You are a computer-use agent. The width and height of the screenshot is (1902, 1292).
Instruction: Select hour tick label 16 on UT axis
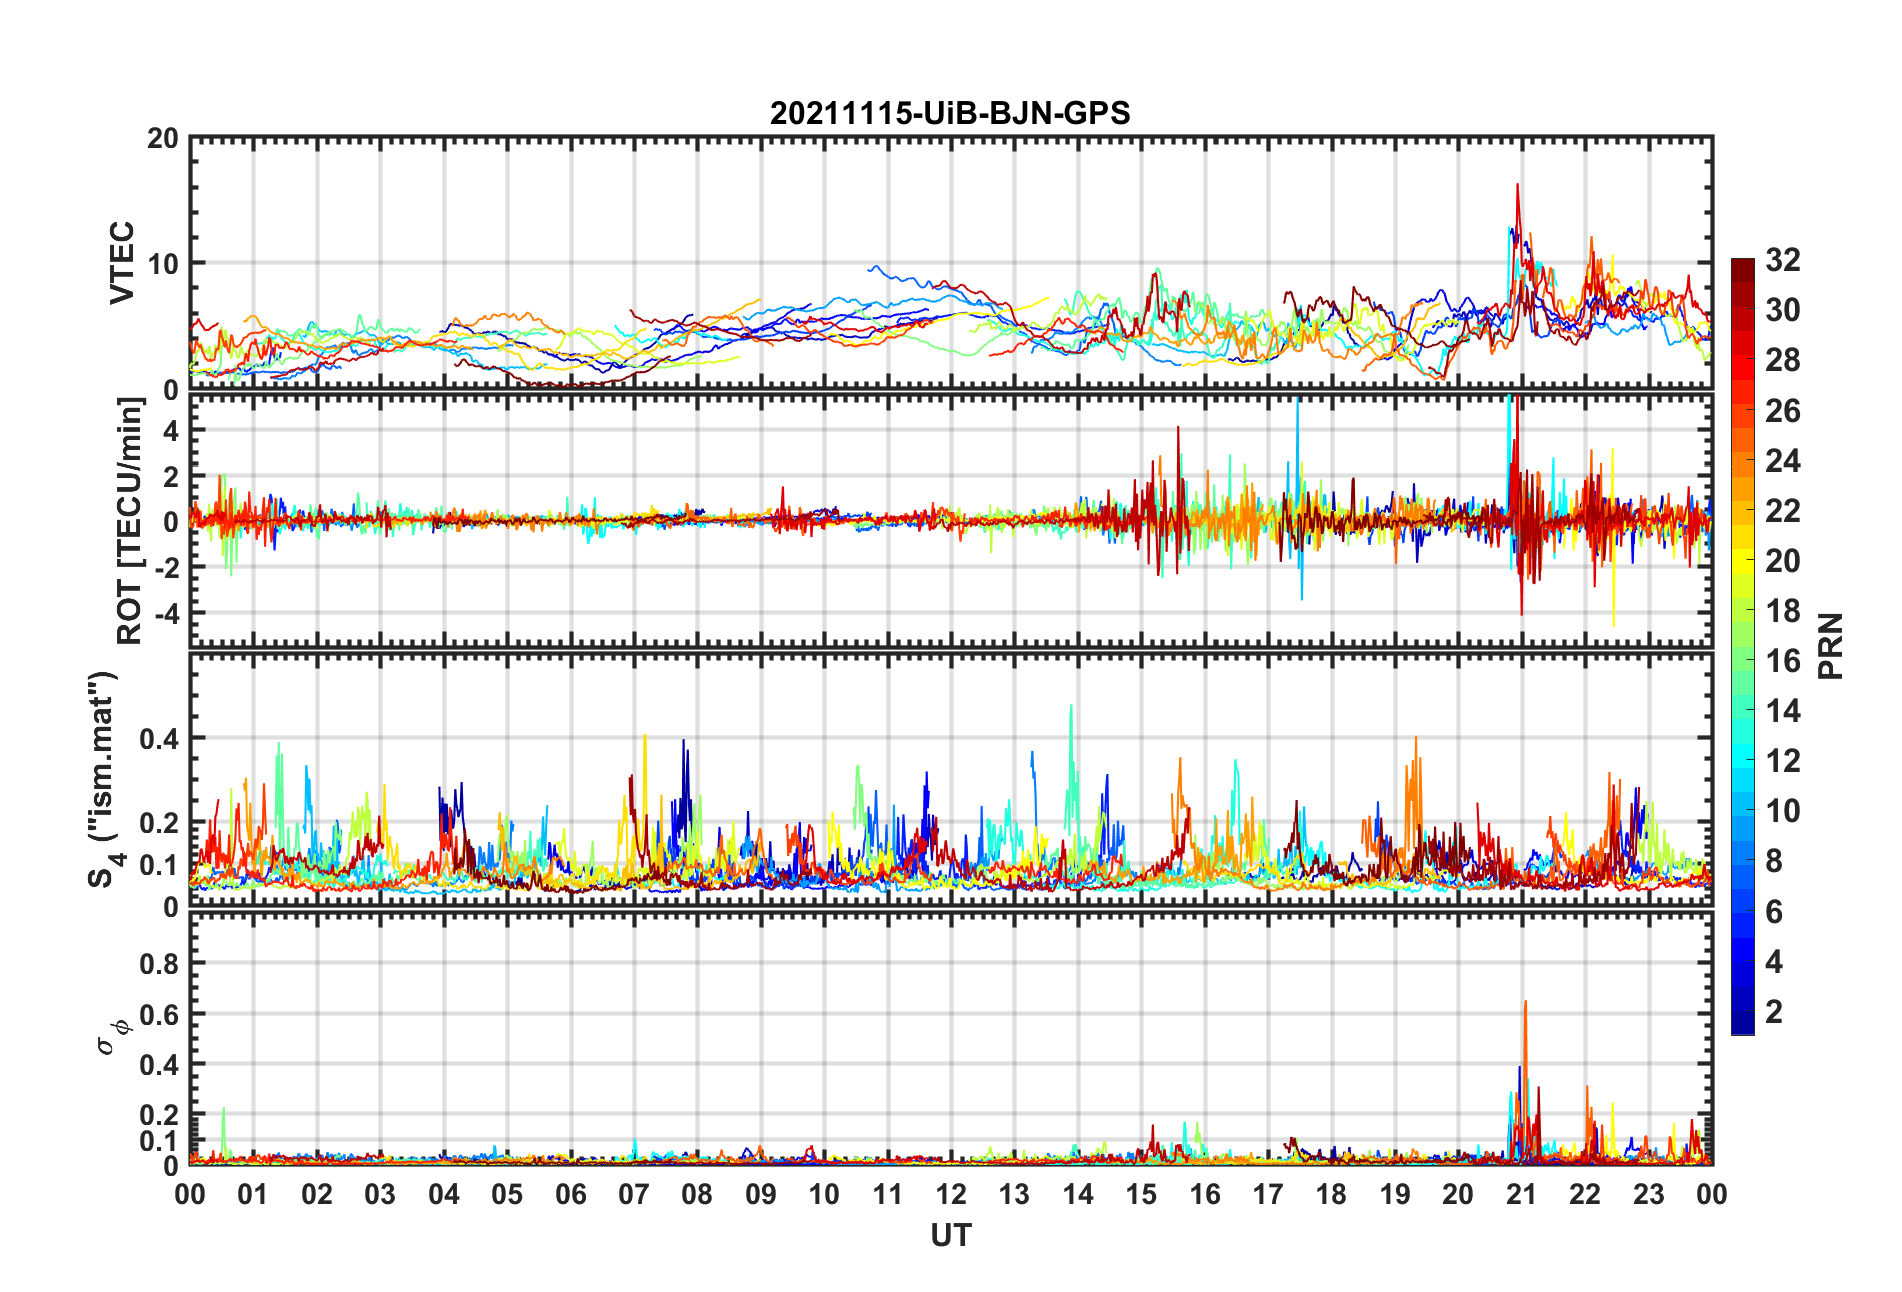1205,1194
